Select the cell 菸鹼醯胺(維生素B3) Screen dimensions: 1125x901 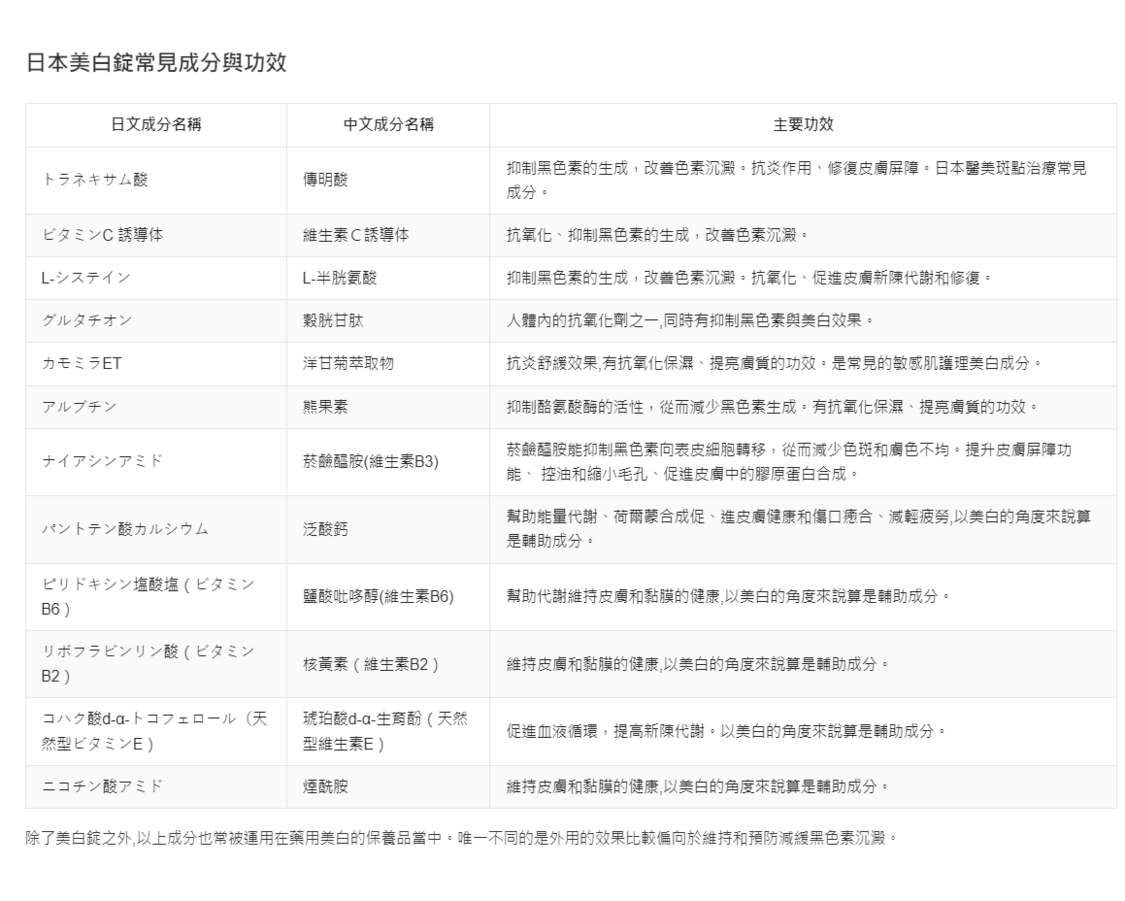pyautogui.click(x=388, y=462)
